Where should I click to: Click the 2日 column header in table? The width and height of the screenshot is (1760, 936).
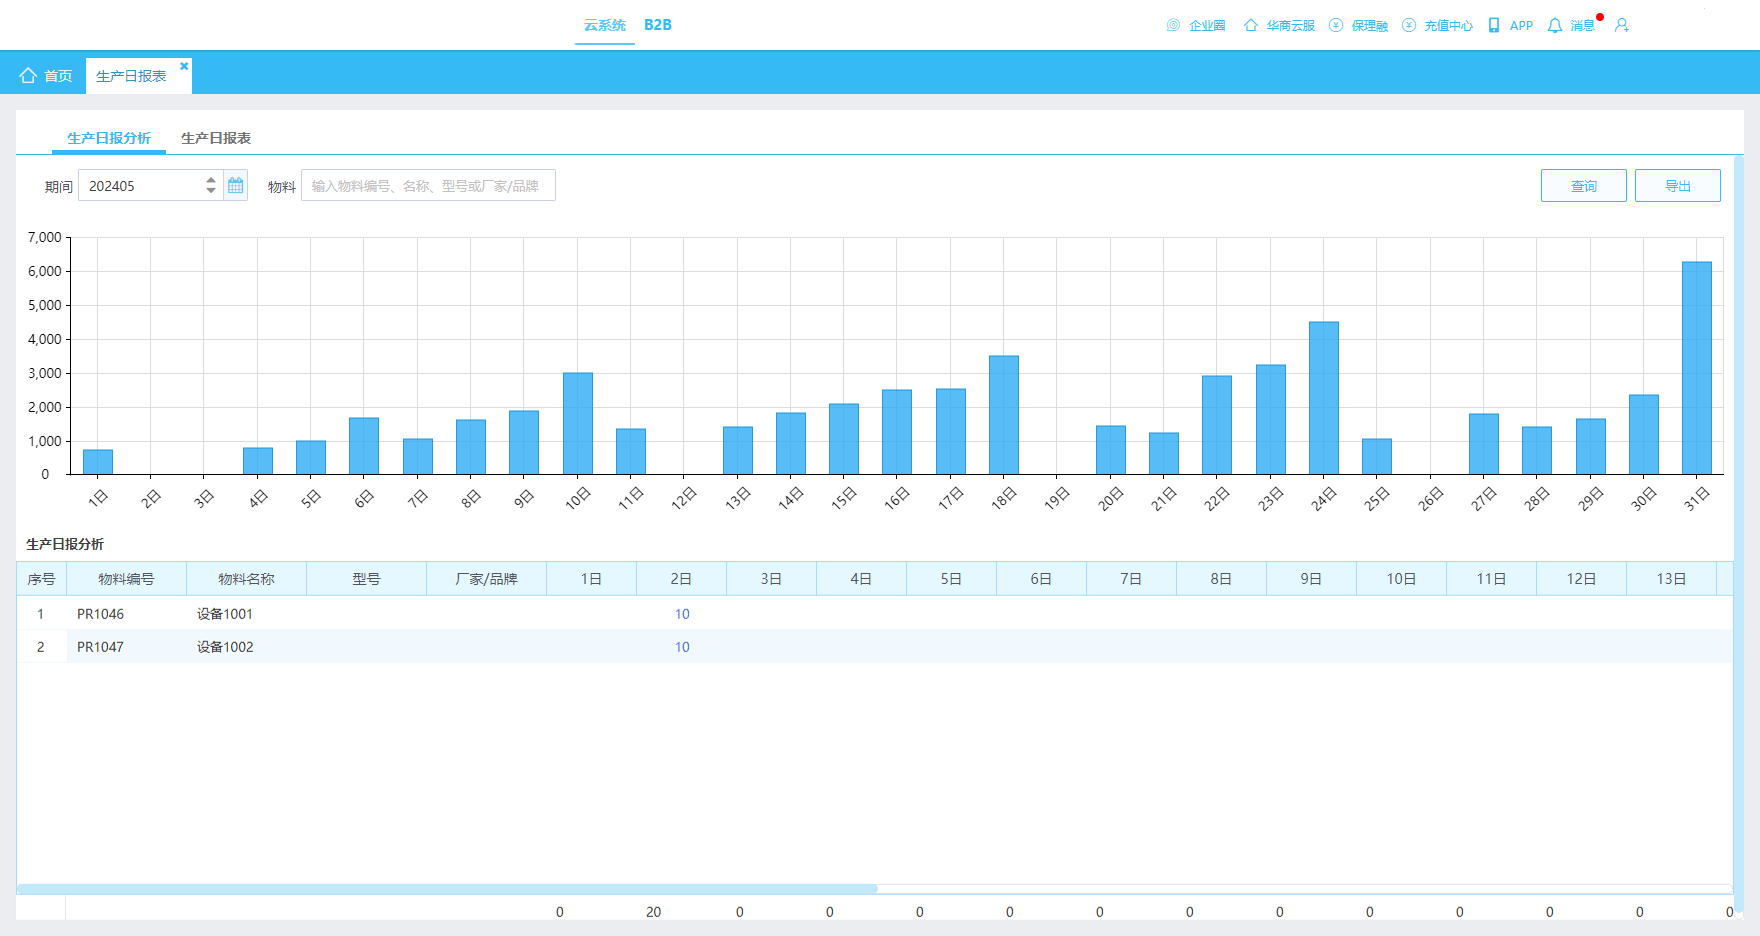tap(681, 579)
